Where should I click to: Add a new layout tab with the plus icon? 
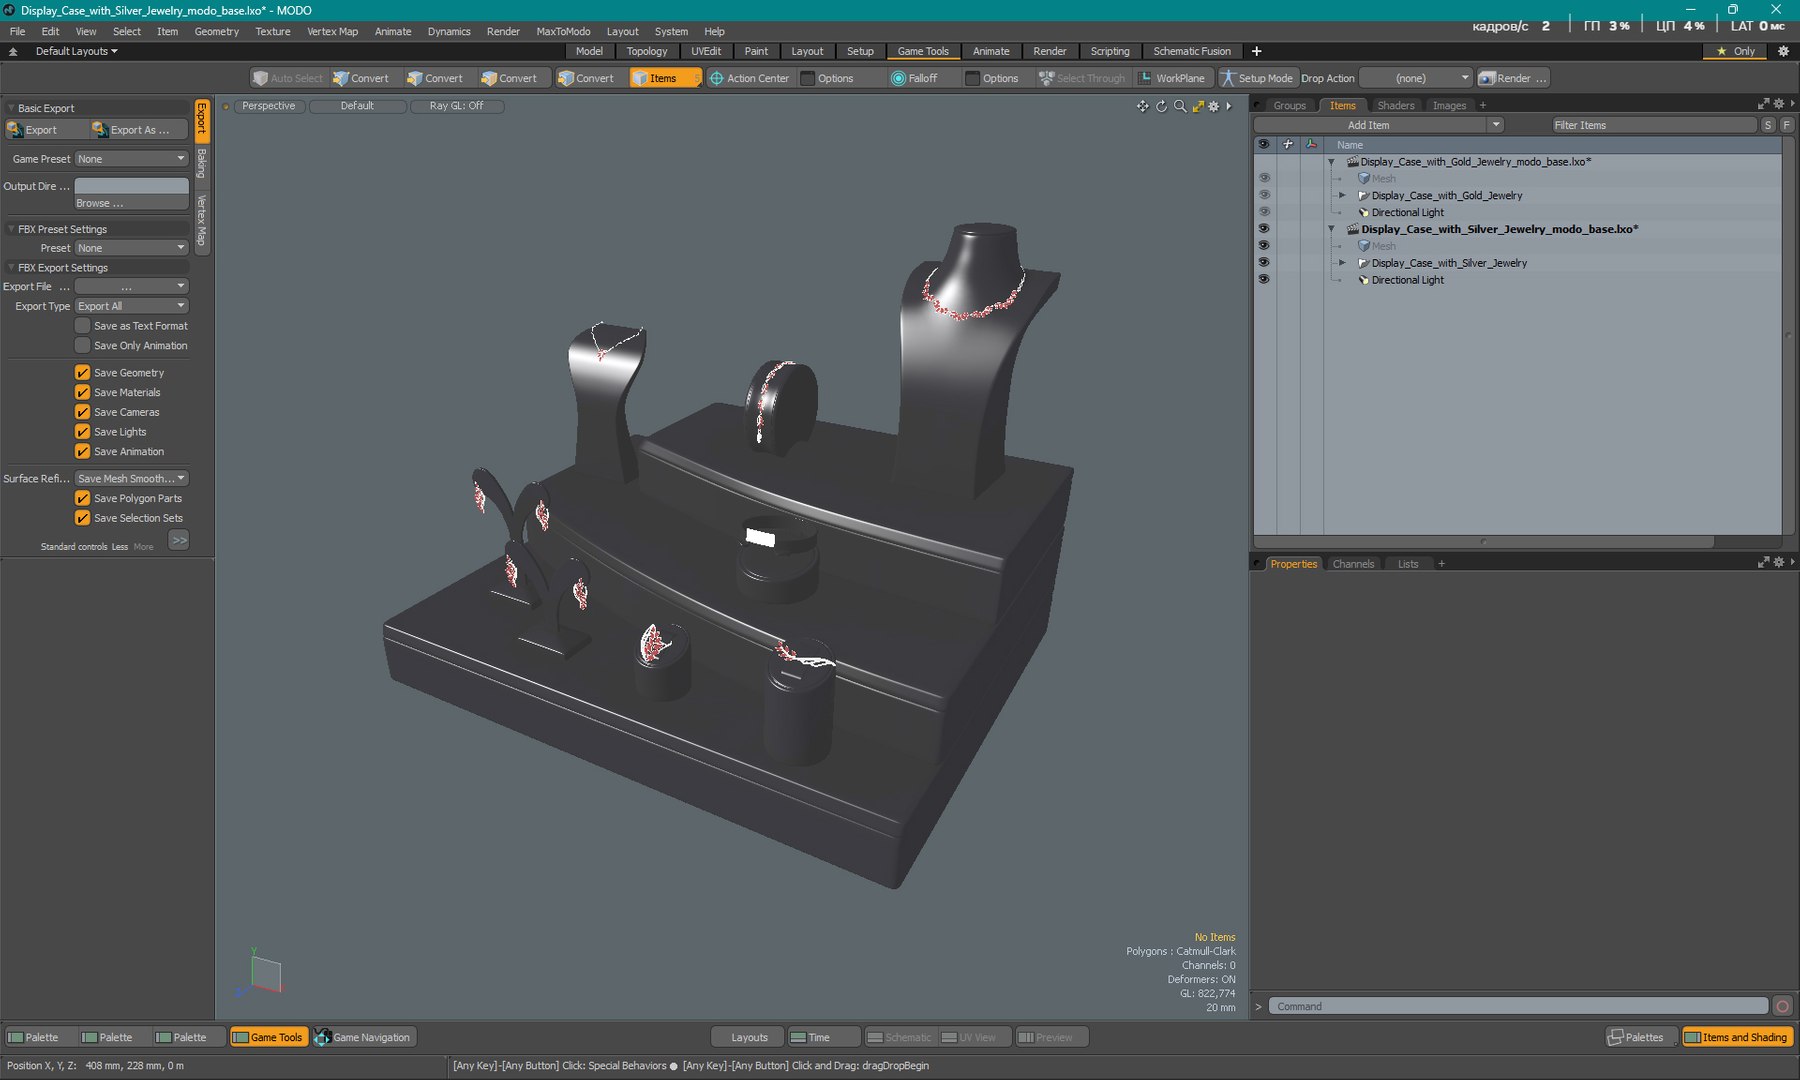tap(1257, 51)
